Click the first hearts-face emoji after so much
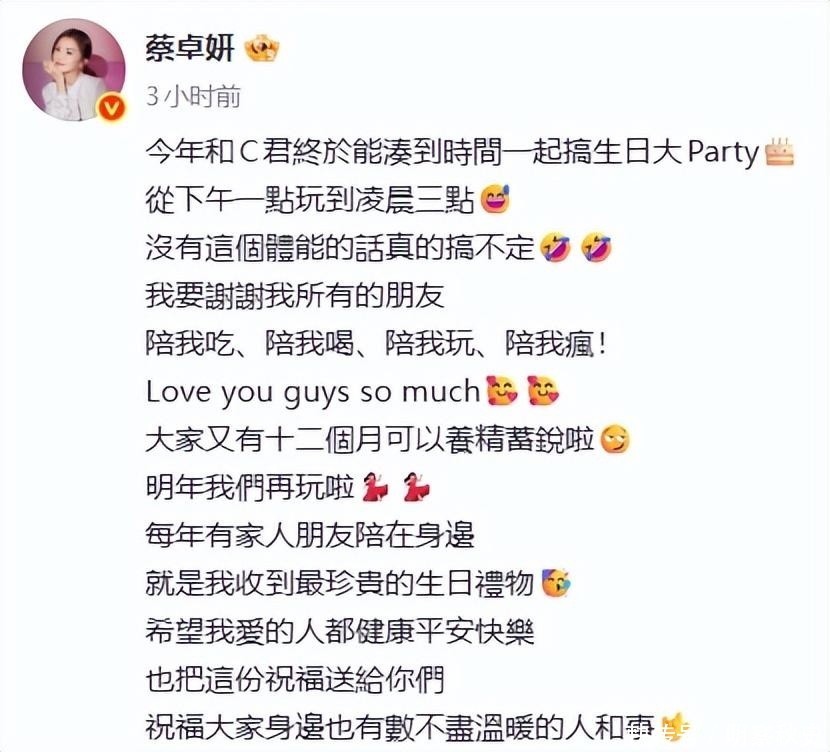This screenshot has height=752, width=830. coord(502,391)
